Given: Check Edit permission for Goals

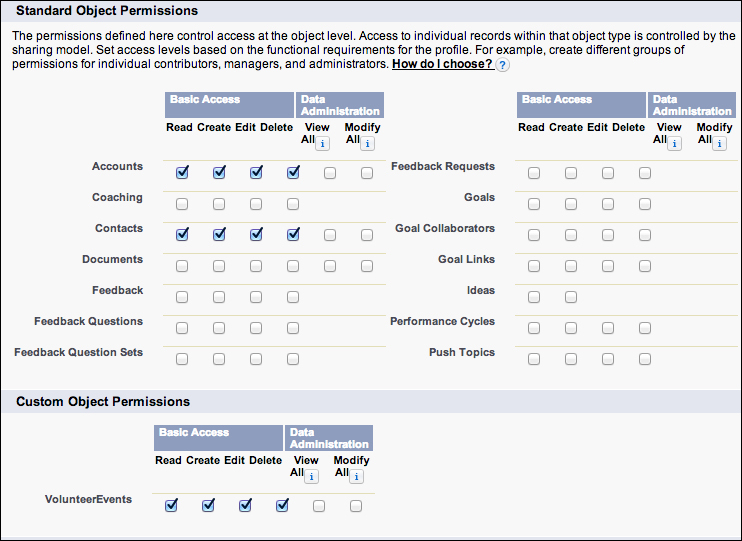Looking at the screenshot, I should coord(608,204).
